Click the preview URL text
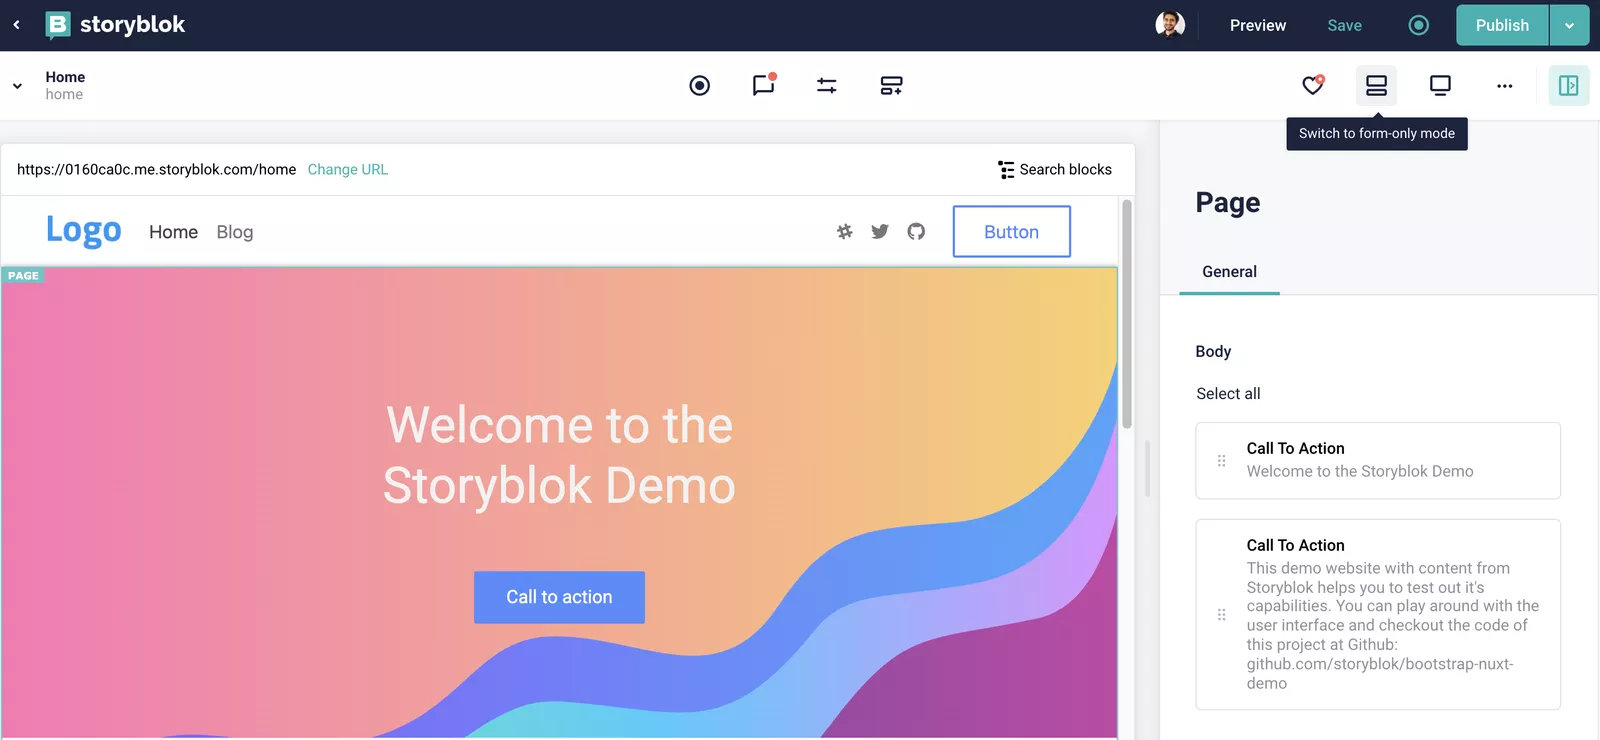Image resolution: width=1600 pixels, height=740 pixels. 156,169
